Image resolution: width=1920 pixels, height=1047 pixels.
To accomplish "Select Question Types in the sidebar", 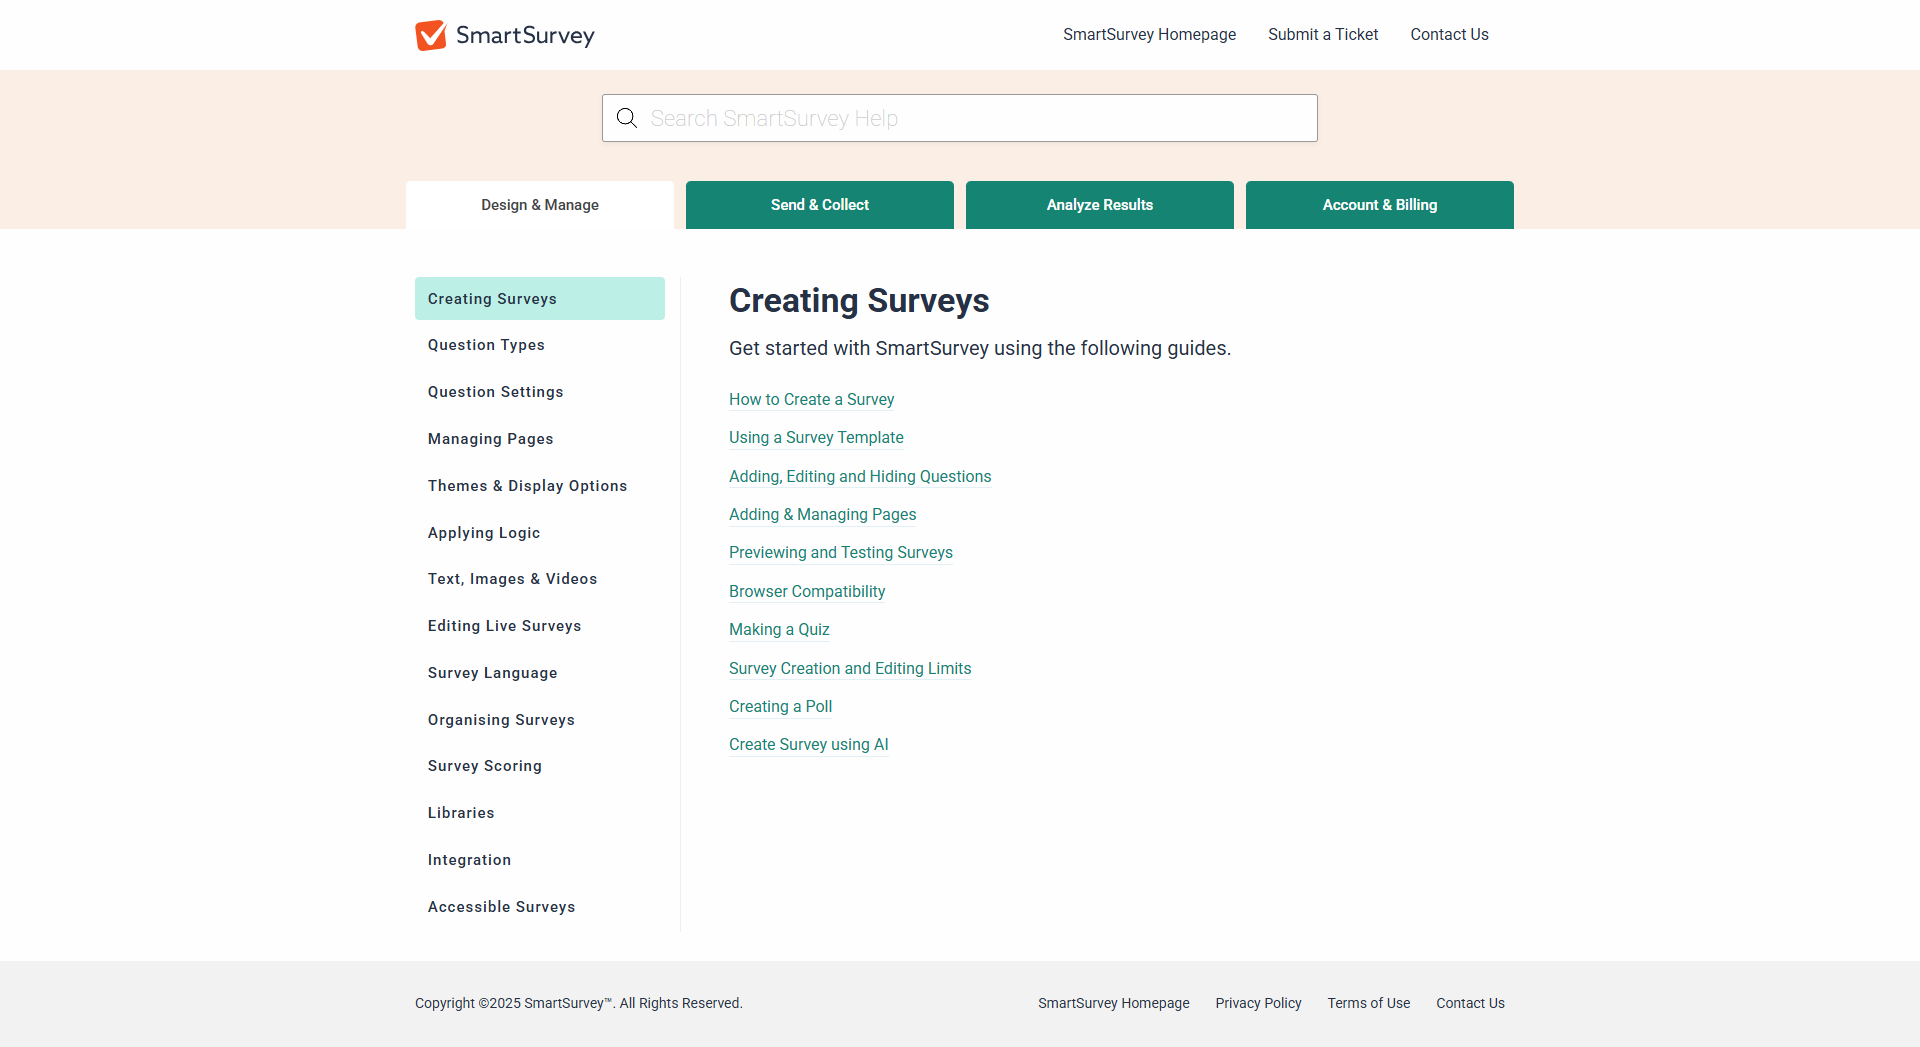I will [486, 345].
